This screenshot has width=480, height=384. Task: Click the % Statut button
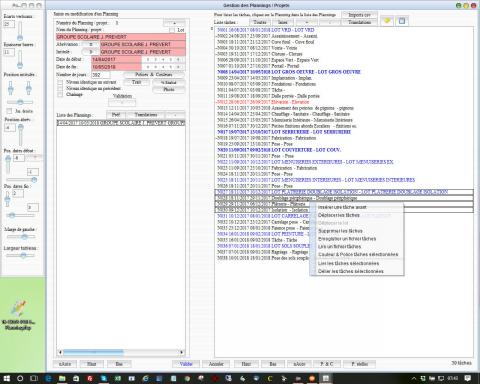coord(169,82)
